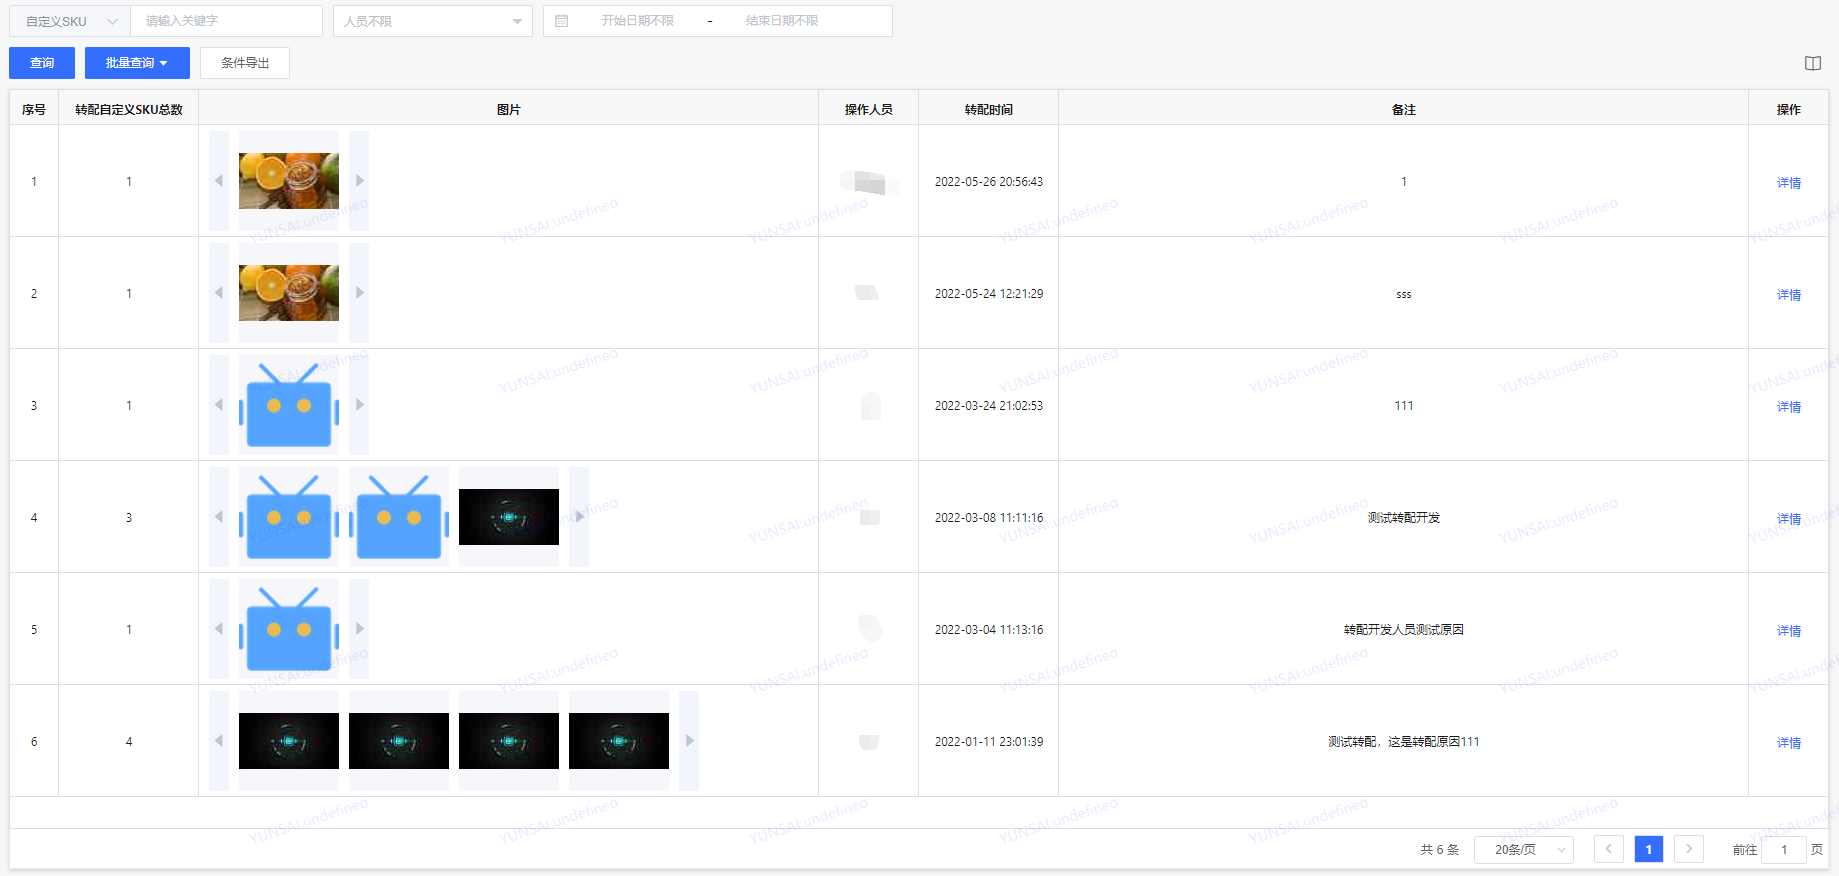Screen dimensions: 1839x876
Task: Click the previous page arrow in pagination
Action: click(1608, 849)
